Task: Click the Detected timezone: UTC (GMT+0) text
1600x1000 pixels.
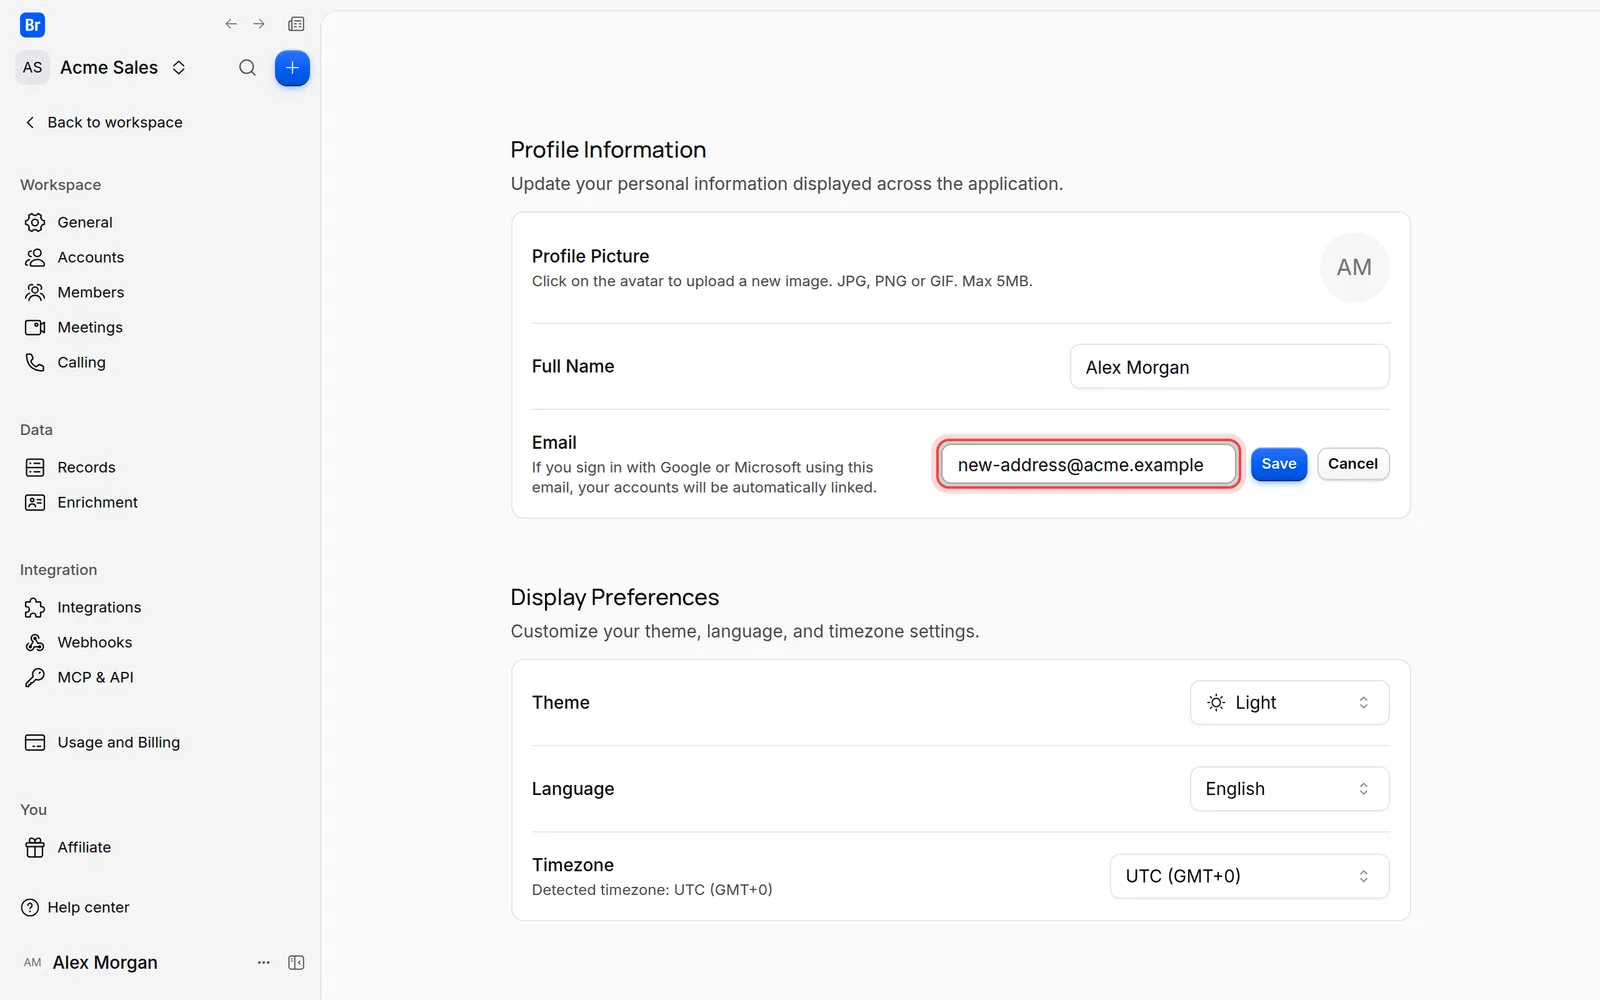Action: tap(652, 890)
